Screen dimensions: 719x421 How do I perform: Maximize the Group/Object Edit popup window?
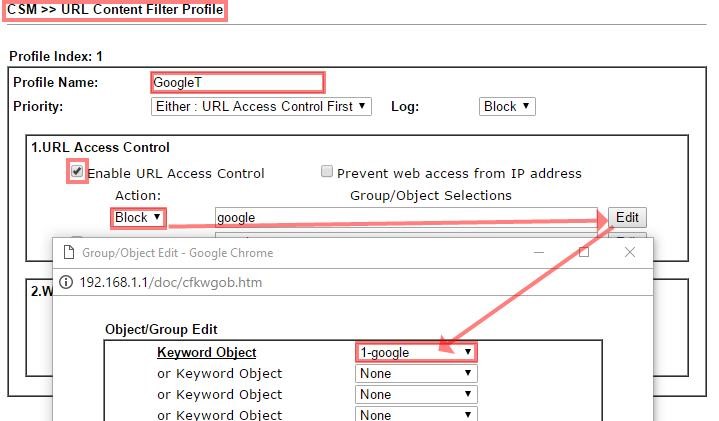[x=584, y=252]
